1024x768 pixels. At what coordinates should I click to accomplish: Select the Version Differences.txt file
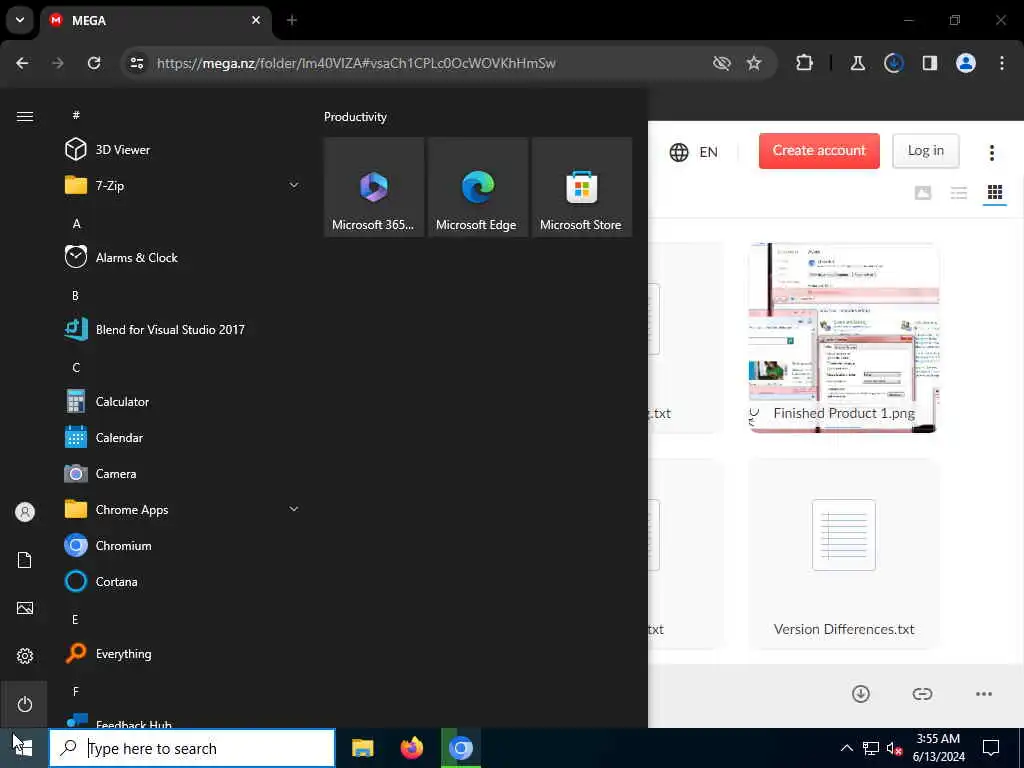[x=844, y=554]
